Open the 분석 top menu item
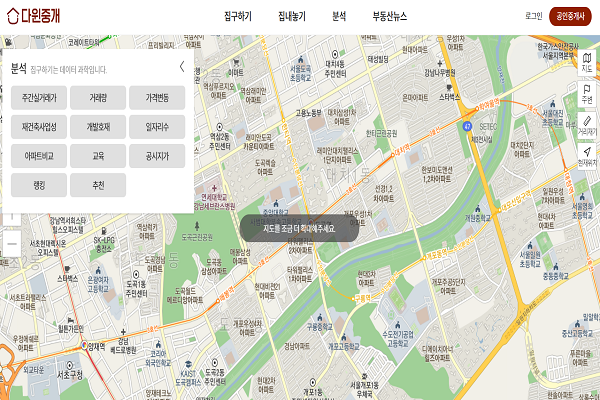Screen dimensions: 600x400 tap(339, 16)
